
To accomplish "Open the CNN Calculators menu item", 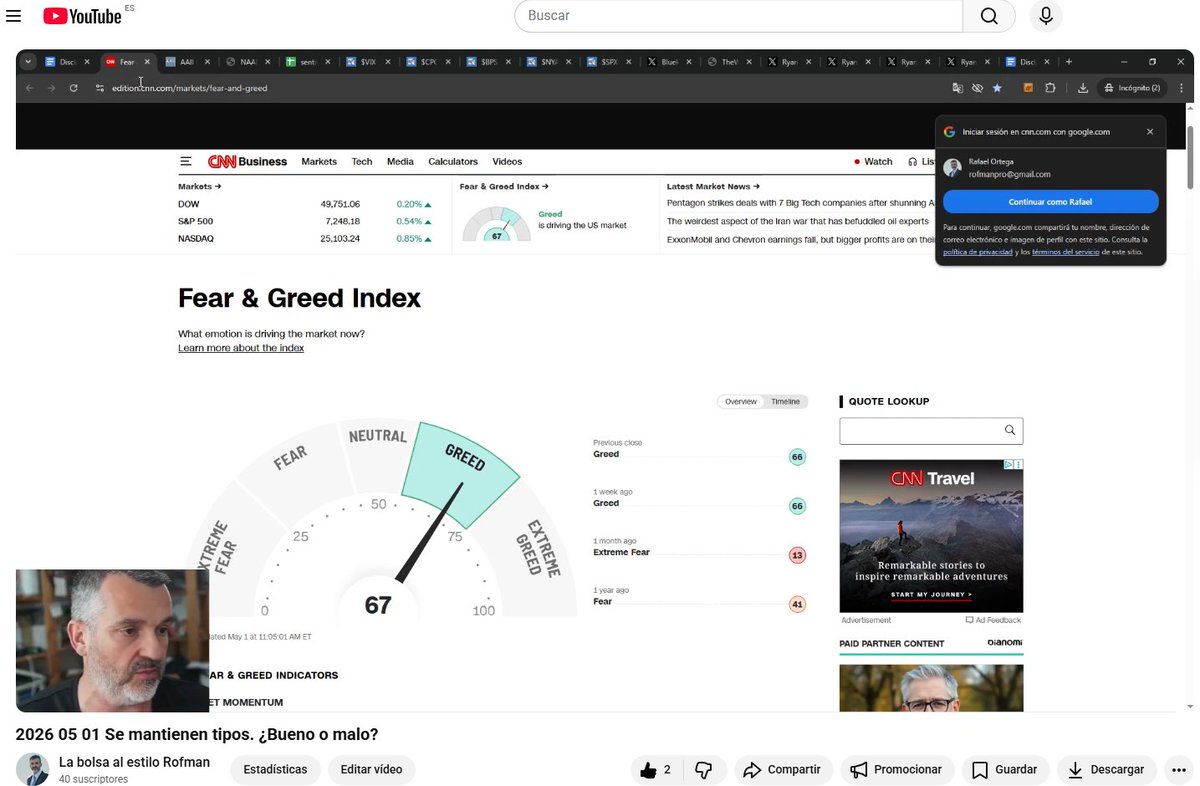I will click(x=453, y=161).
